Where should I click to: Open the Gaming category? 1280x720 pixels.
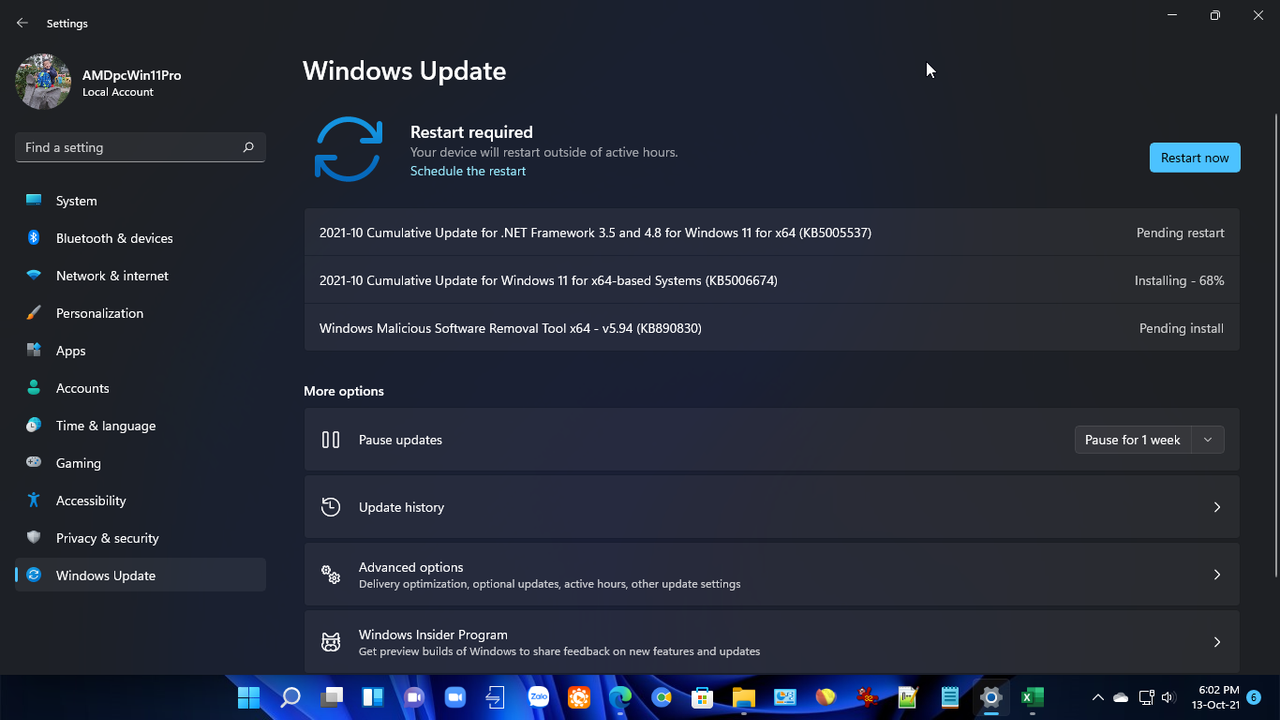pos(140,463)
